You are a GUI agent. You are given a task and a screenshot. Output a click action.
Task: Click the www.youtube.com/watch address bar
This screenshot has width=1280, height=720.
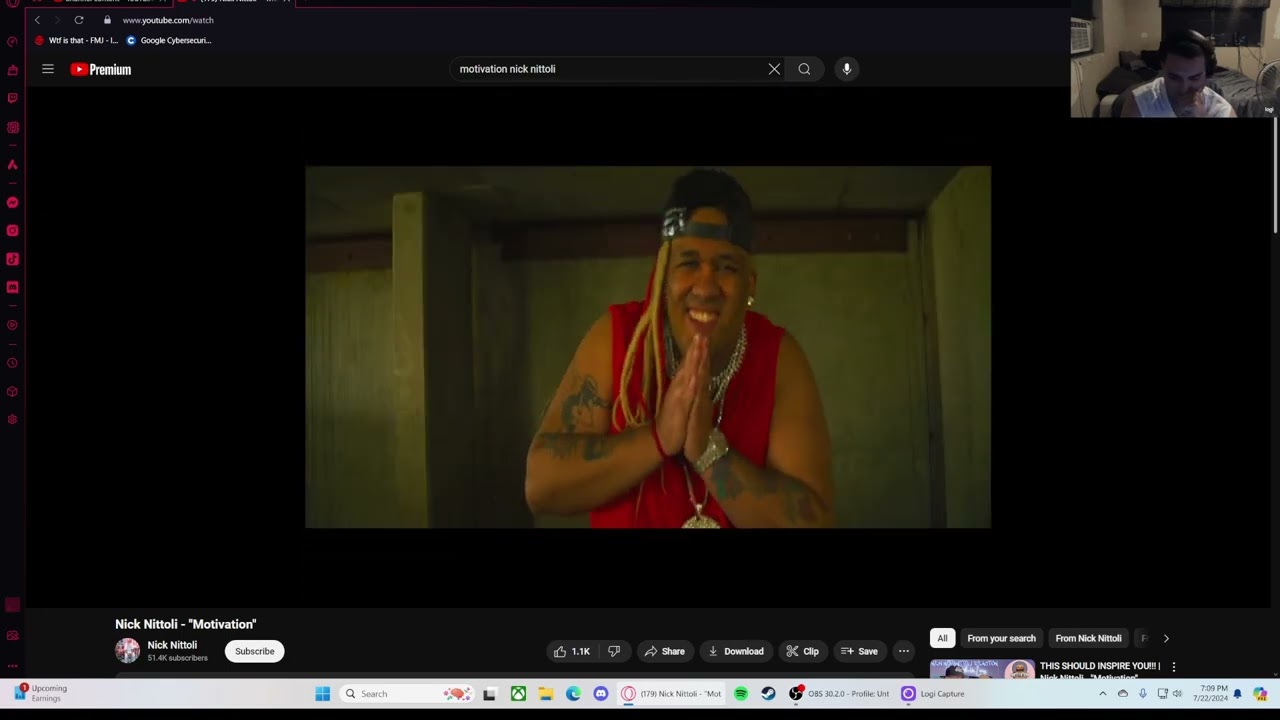pos(168,20)
